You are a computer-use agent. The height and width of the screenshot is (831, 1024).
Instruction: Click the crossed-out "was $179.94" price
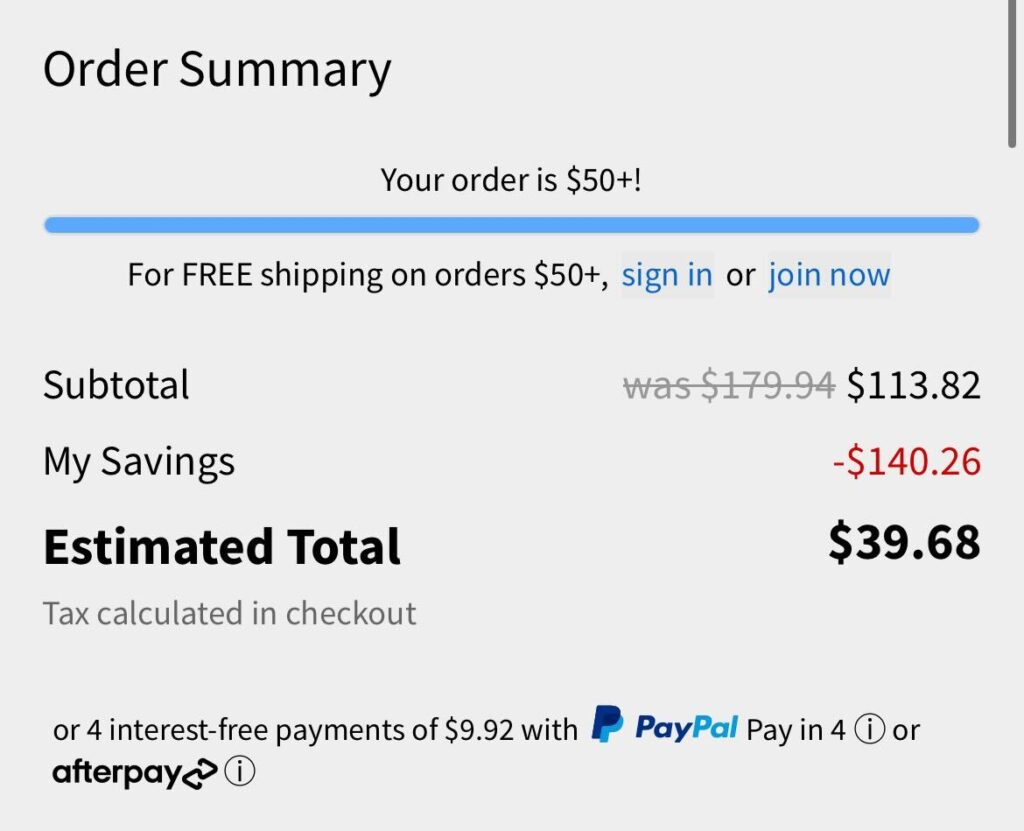tap(728, 385)
